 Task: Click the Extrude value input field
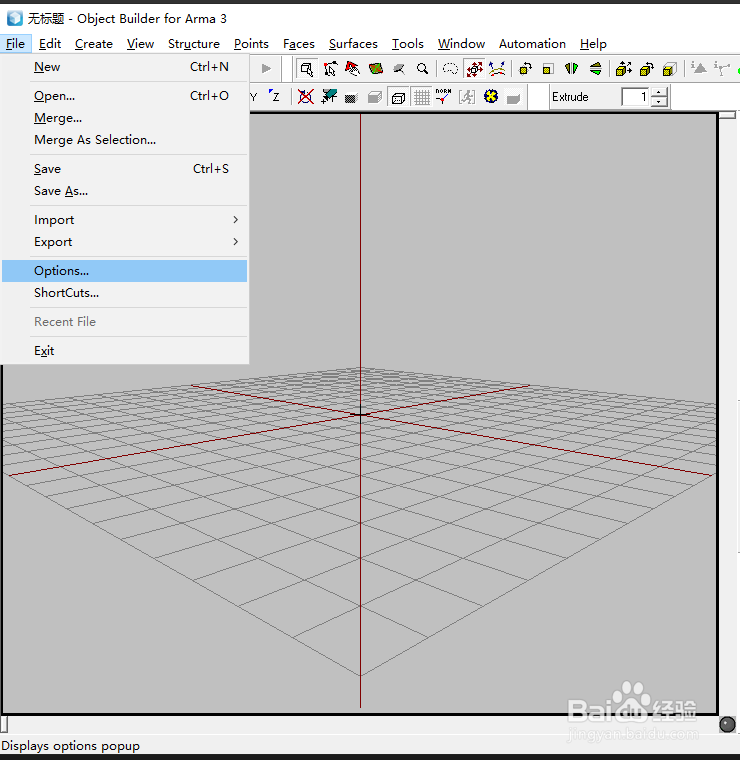click(x=635, y=97)
